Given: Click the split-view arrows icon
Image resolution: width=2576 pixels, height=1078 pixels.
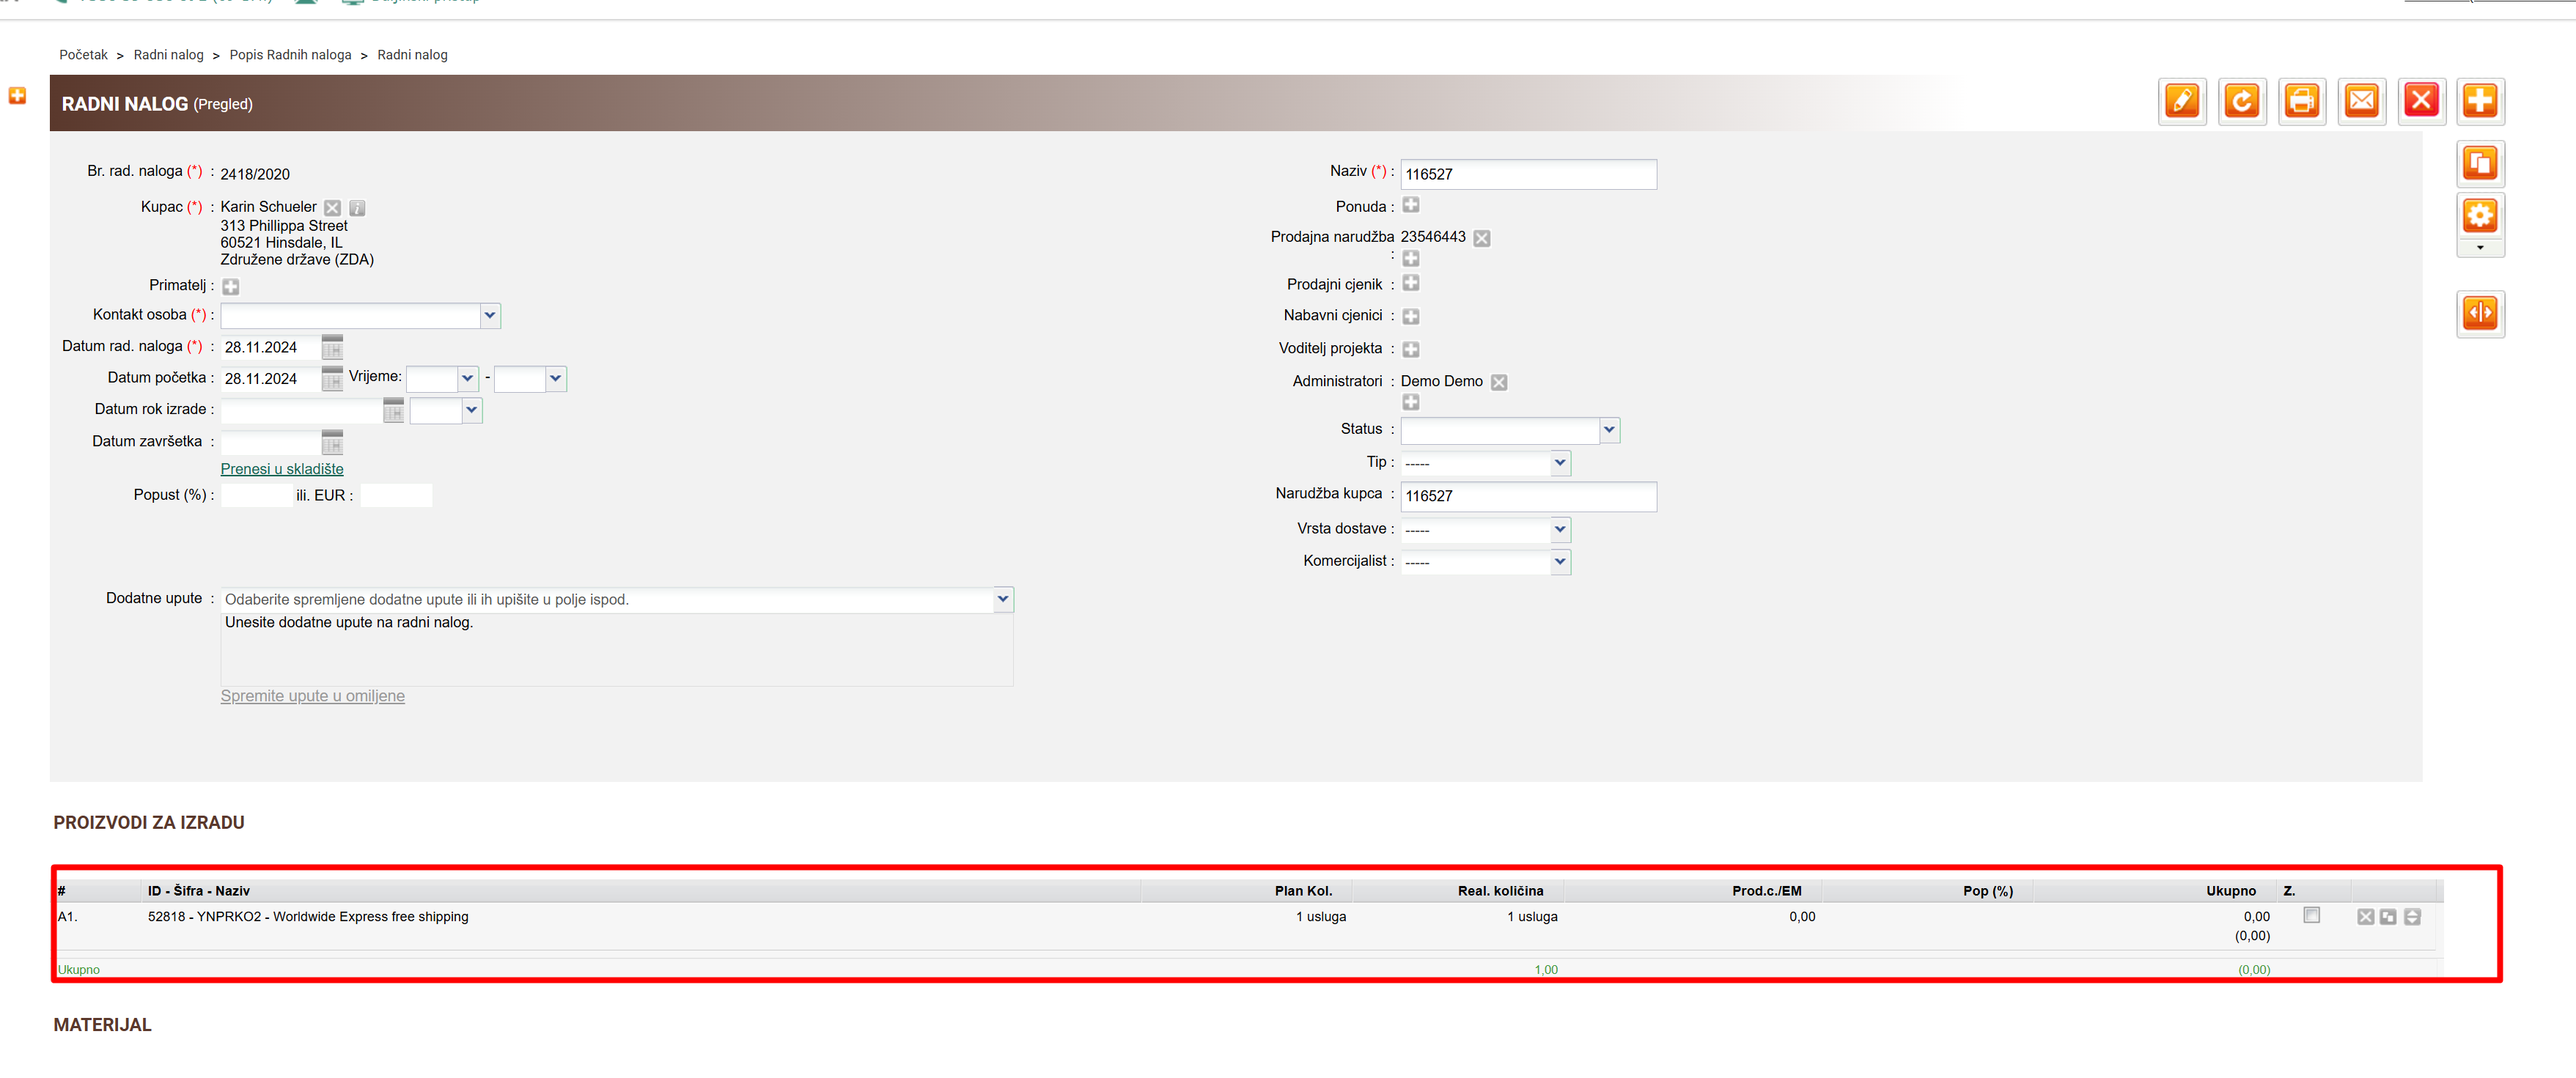Looking at the screenshot, I should coord(2479,314).
